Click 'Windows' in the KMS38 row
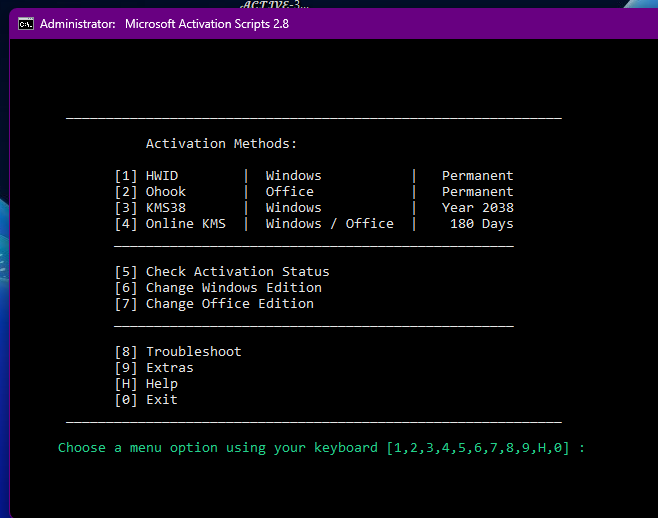Viewport: 658px width, 518px height. click(293, 207)
